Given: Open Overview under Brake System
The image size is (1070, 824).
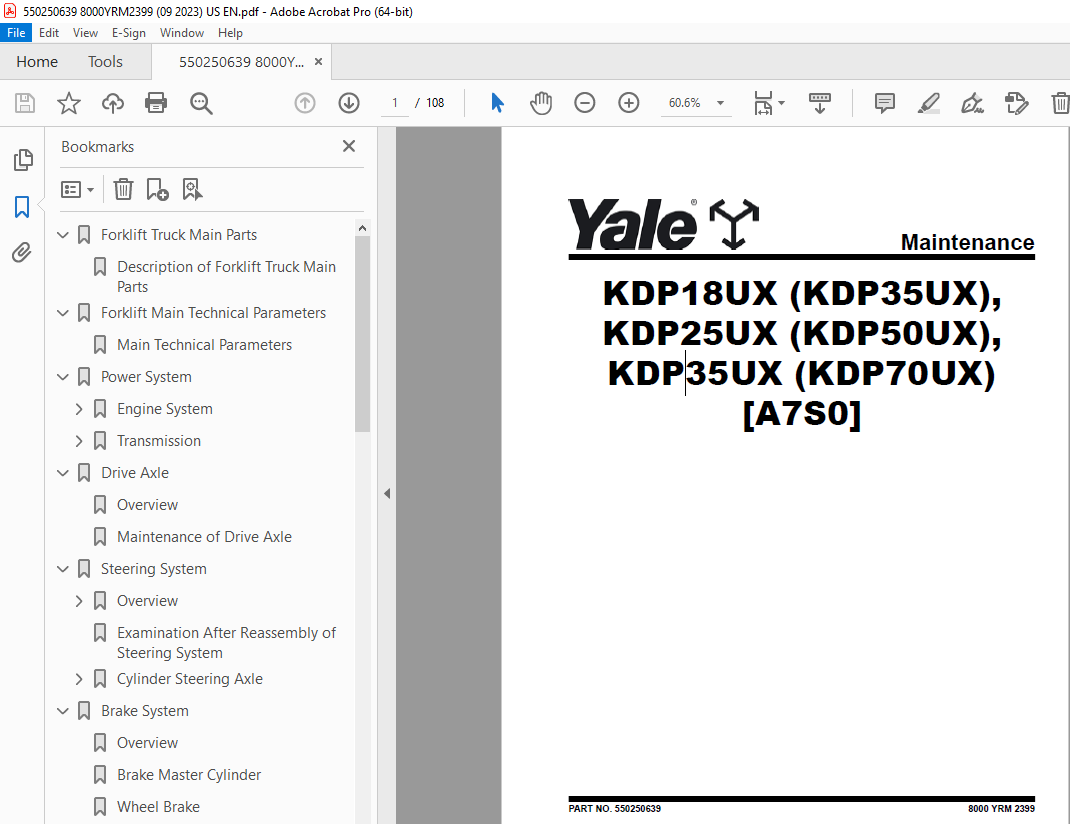Looking at the screenshot, I should point(147,744).
